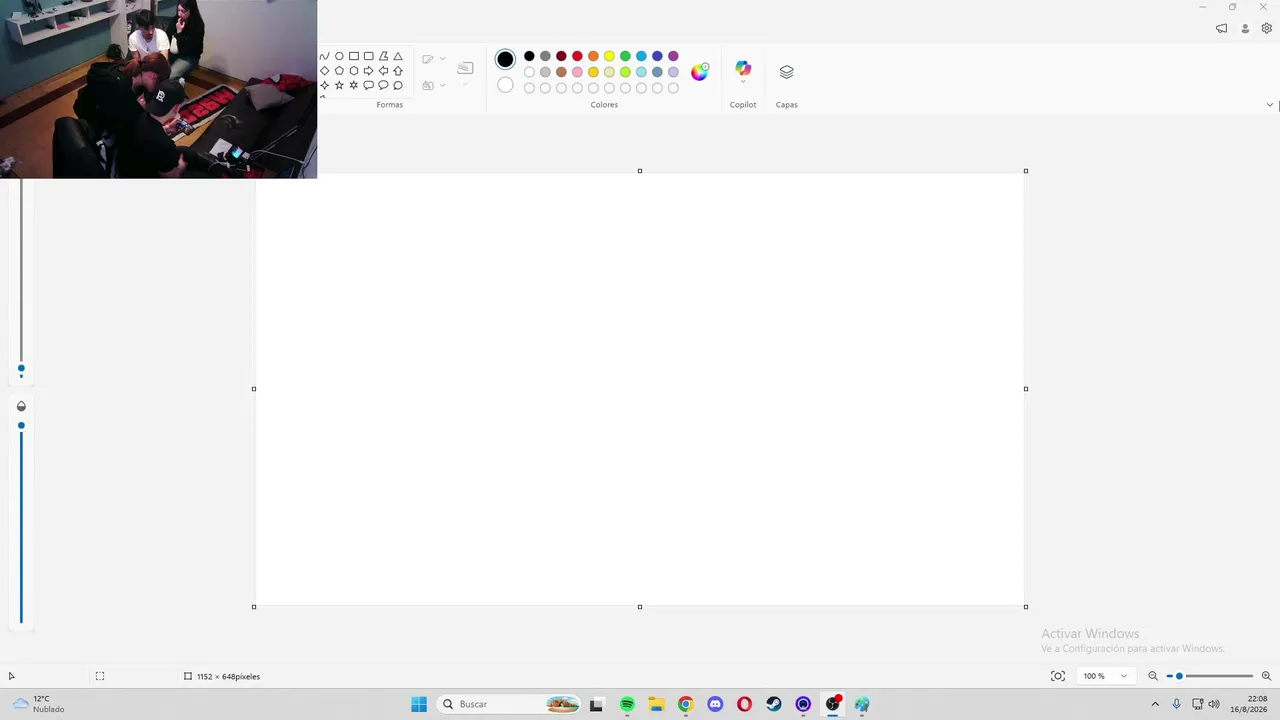
Task: Select the rounded rectangle shape
Action: click(x=369, y=57)
